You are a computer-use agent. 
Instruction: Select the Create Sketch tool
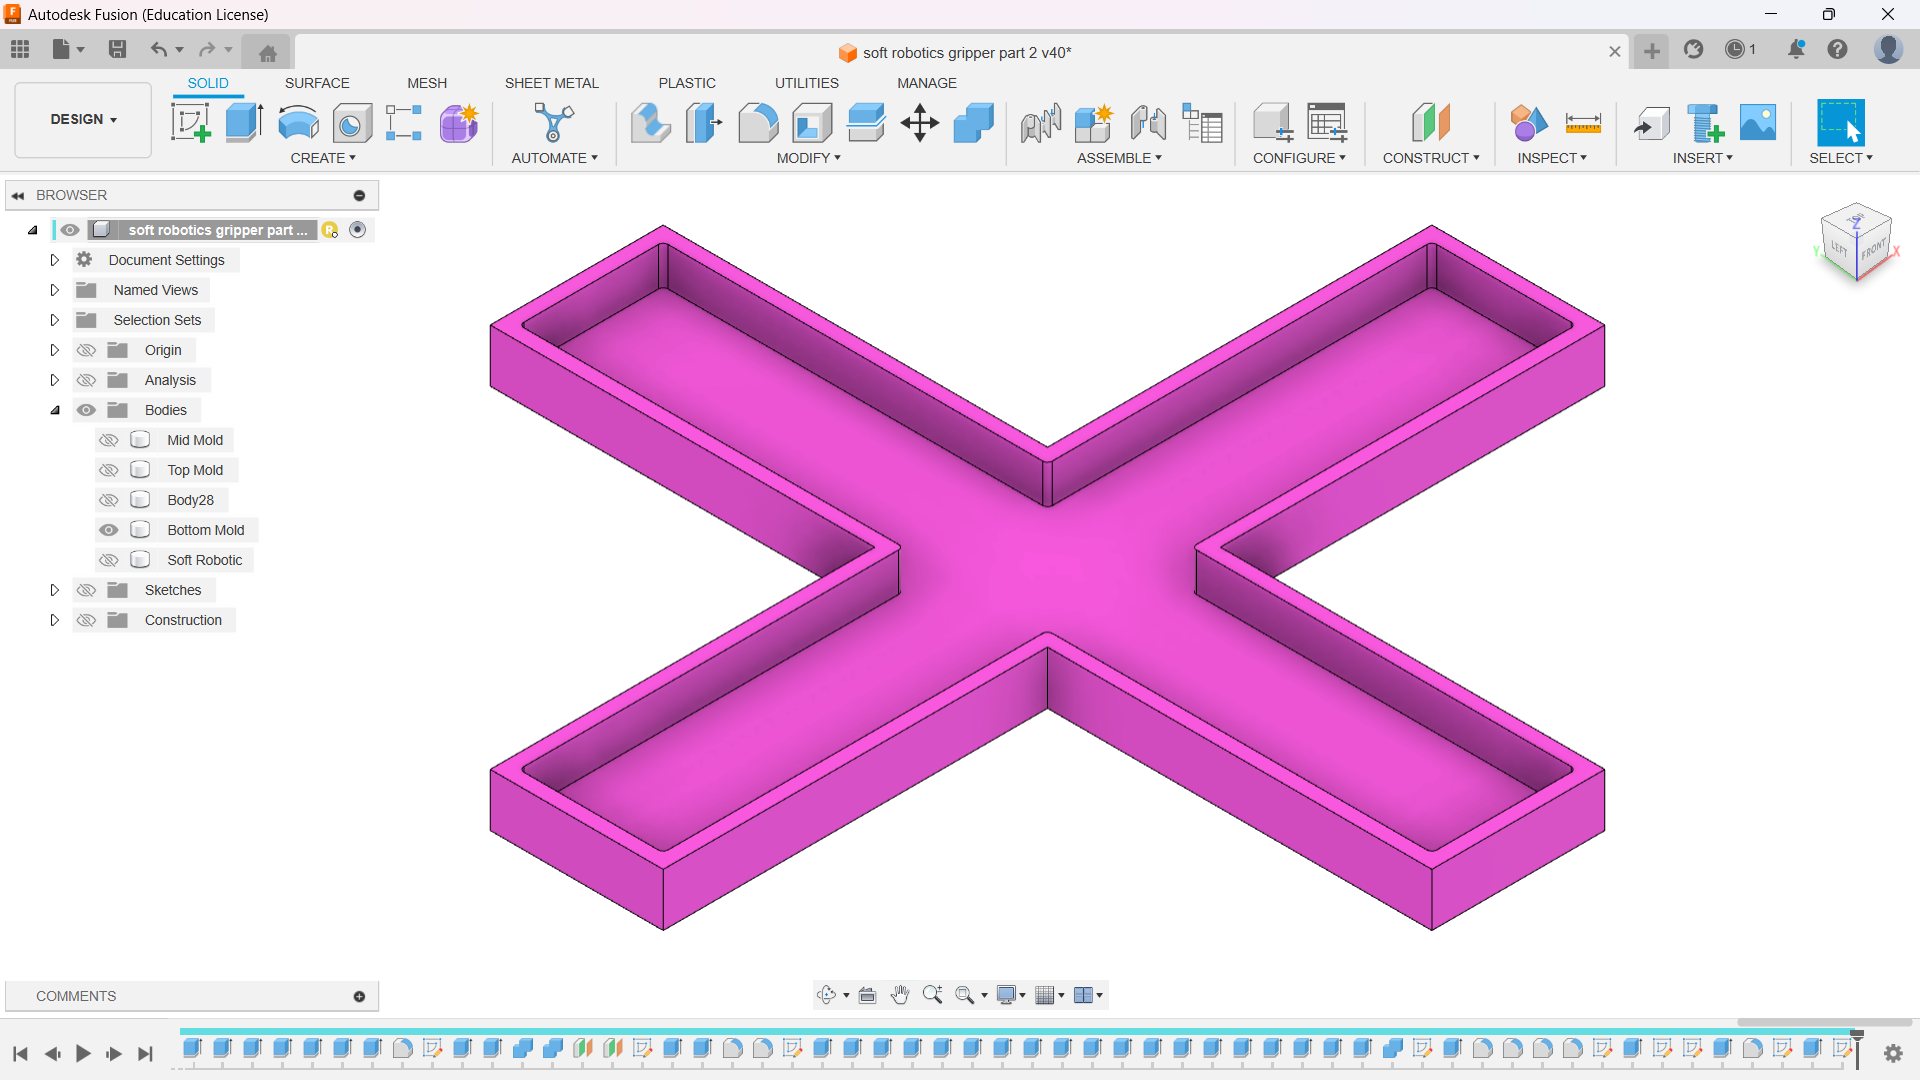tap(190, 123)
